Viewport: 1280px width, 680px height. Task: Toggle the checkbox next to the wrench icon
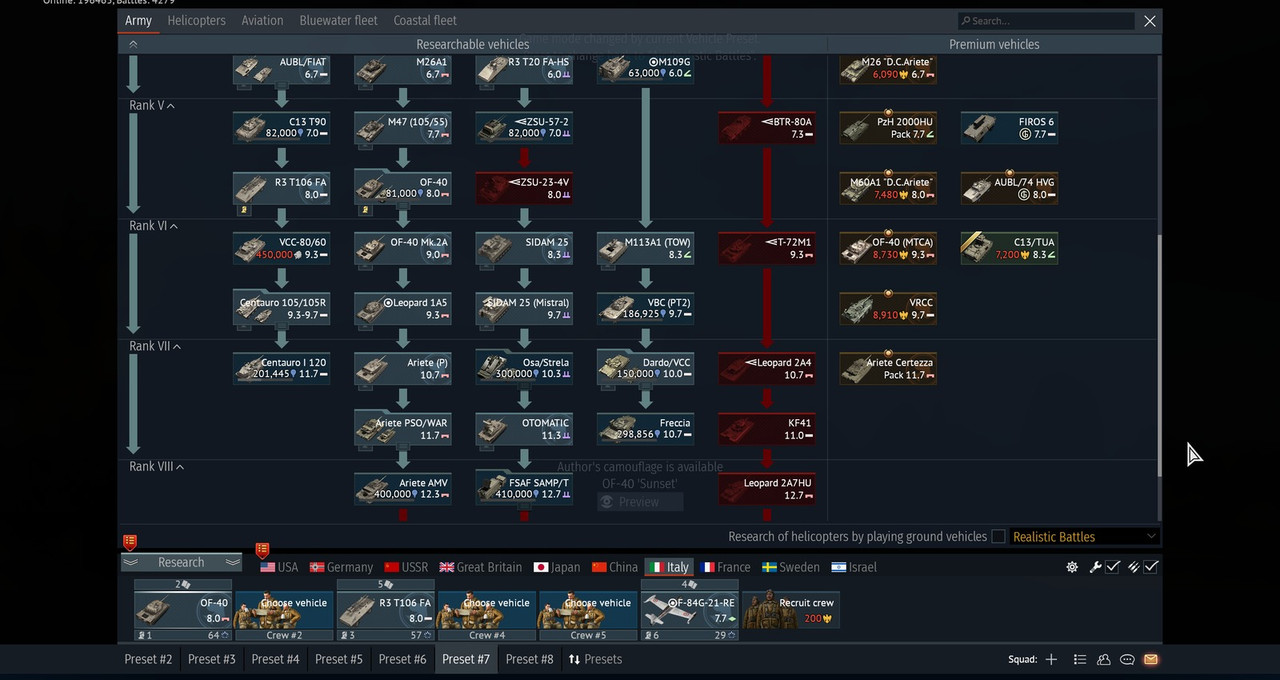tap(1113, 567)
